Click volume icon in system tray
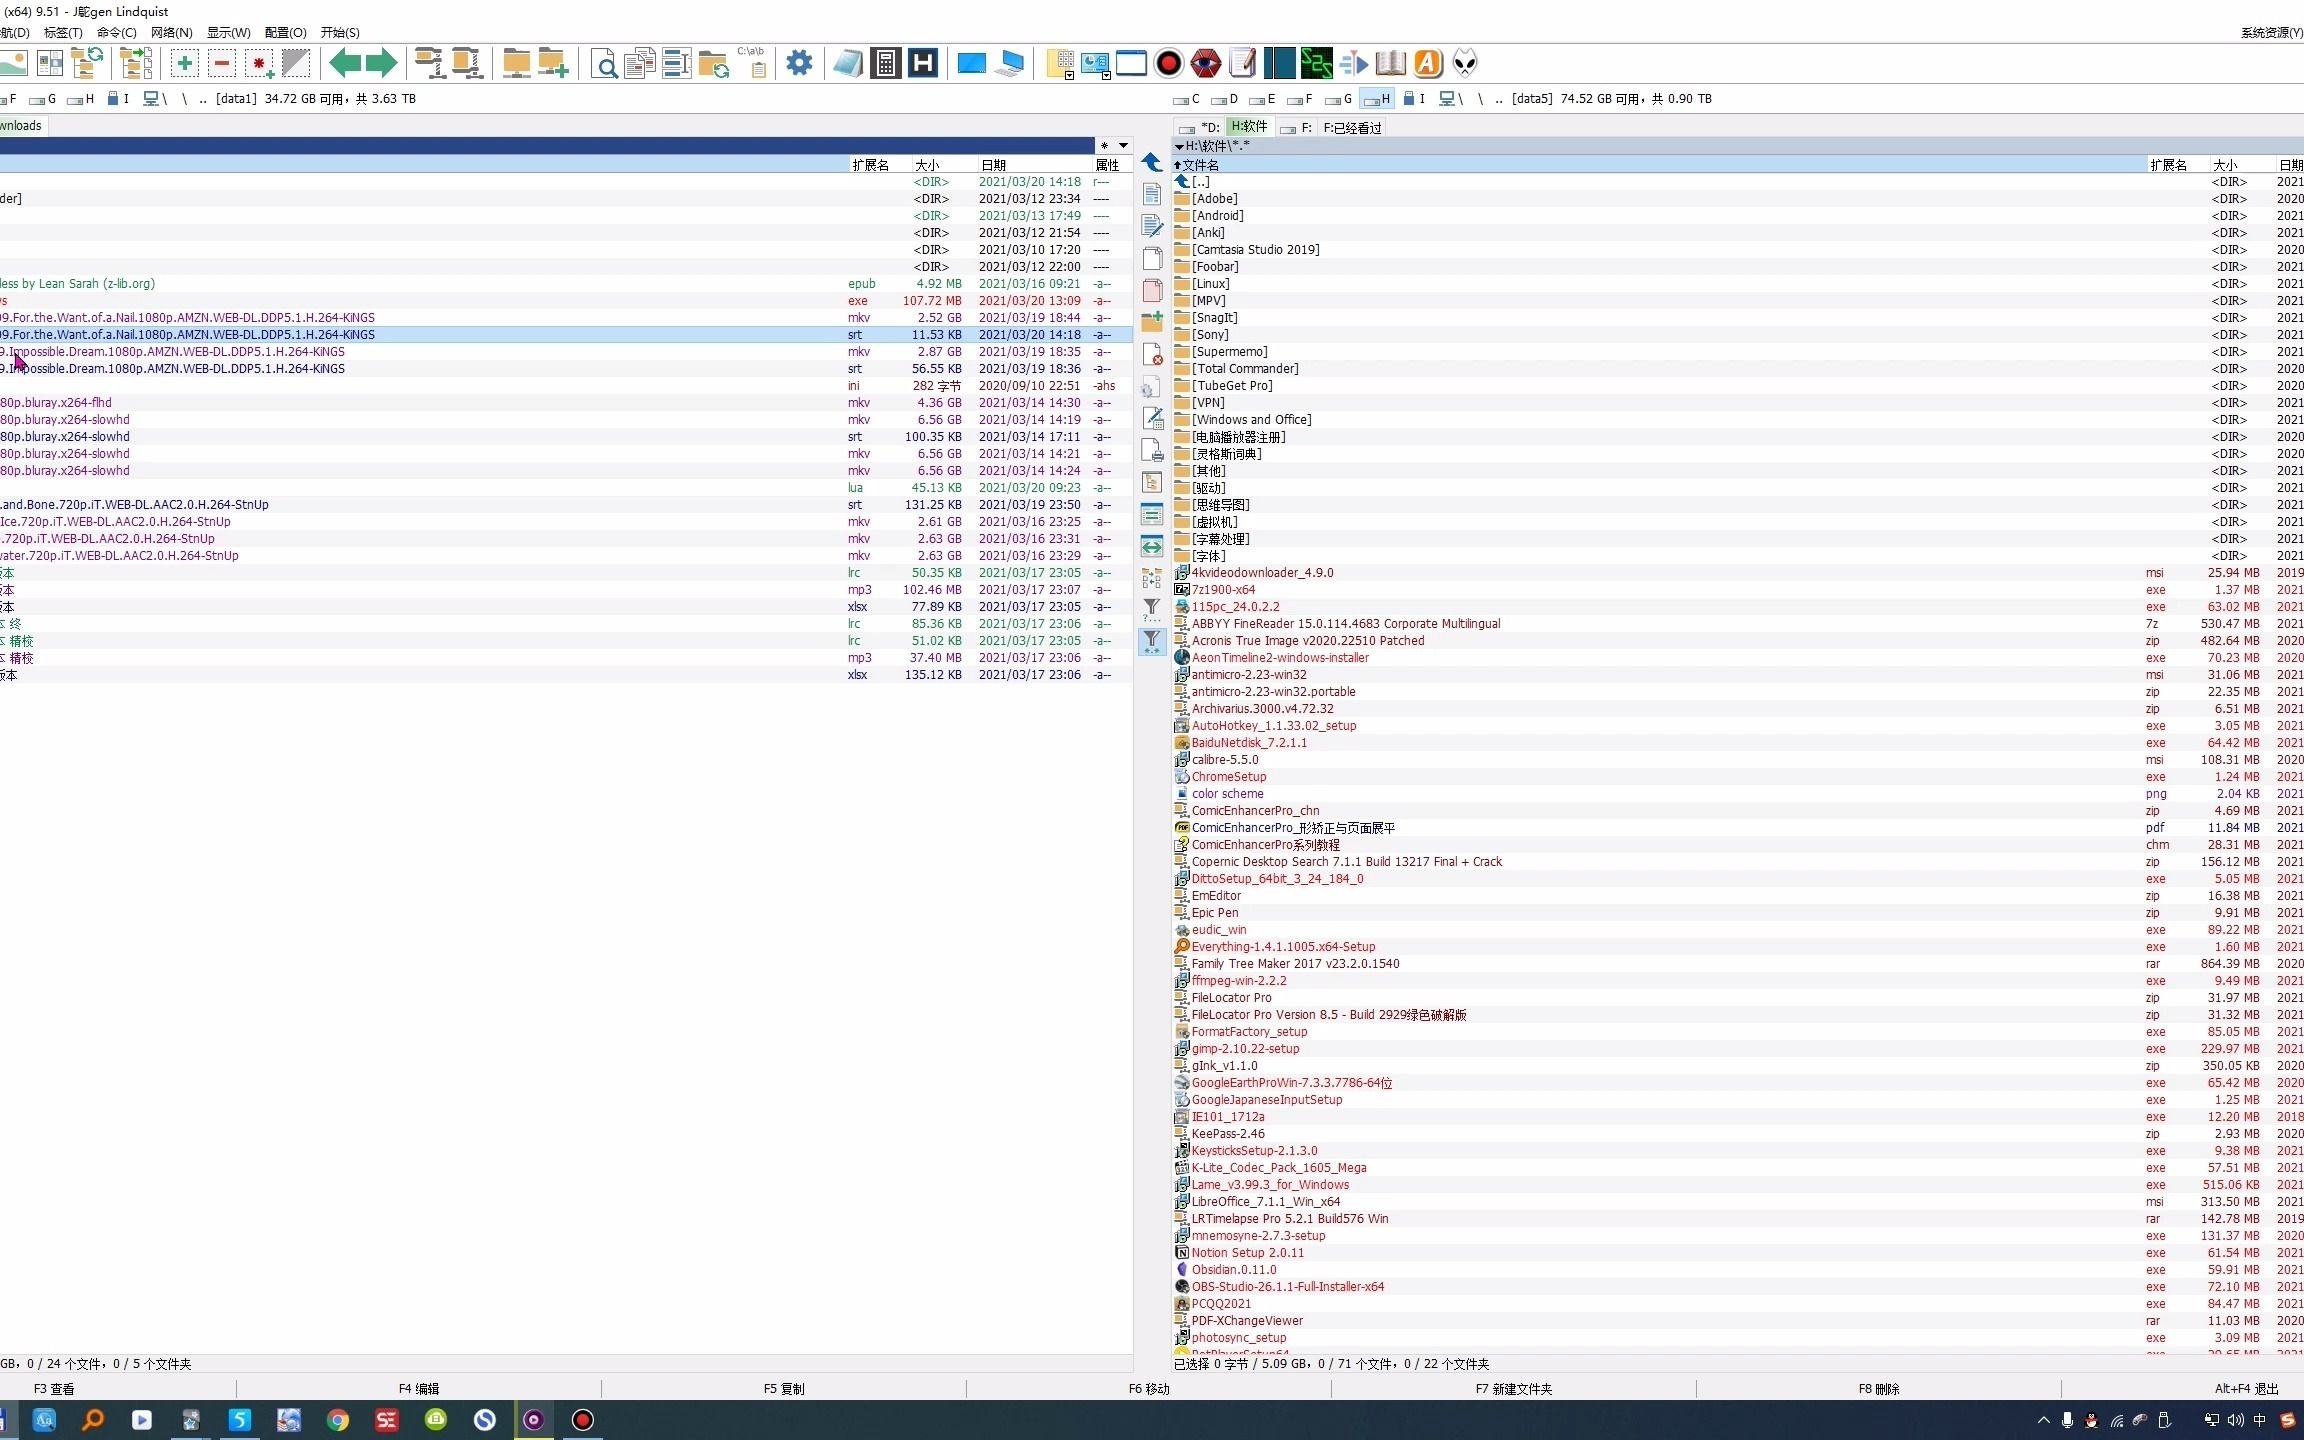The image size is (2304, 1440). pyautogui.click(x=2236, y=1420)
